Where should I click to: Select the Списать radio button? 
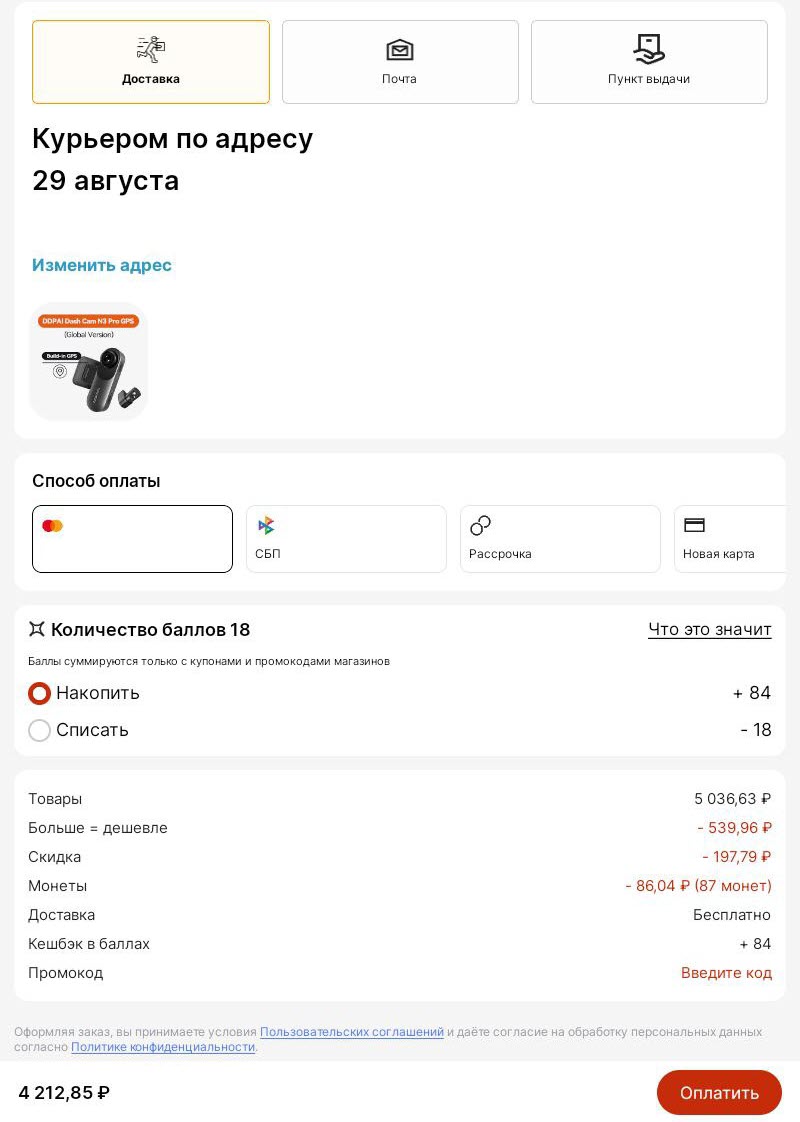(x=40, y=730)
